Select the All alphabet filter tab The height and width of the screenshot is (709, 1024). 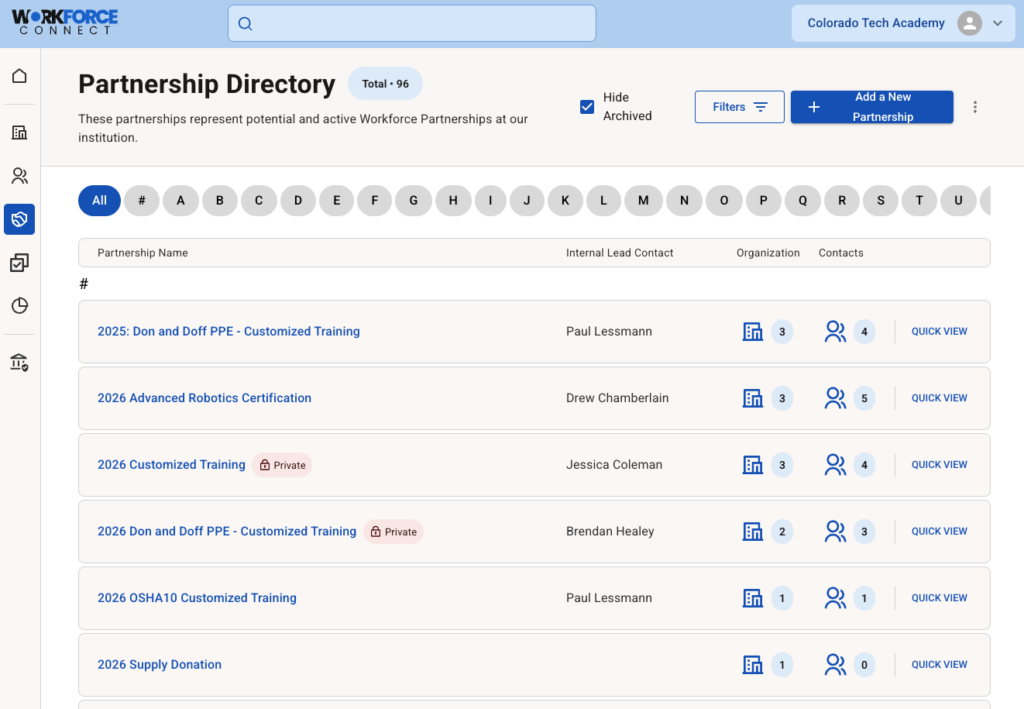(99, 200)
